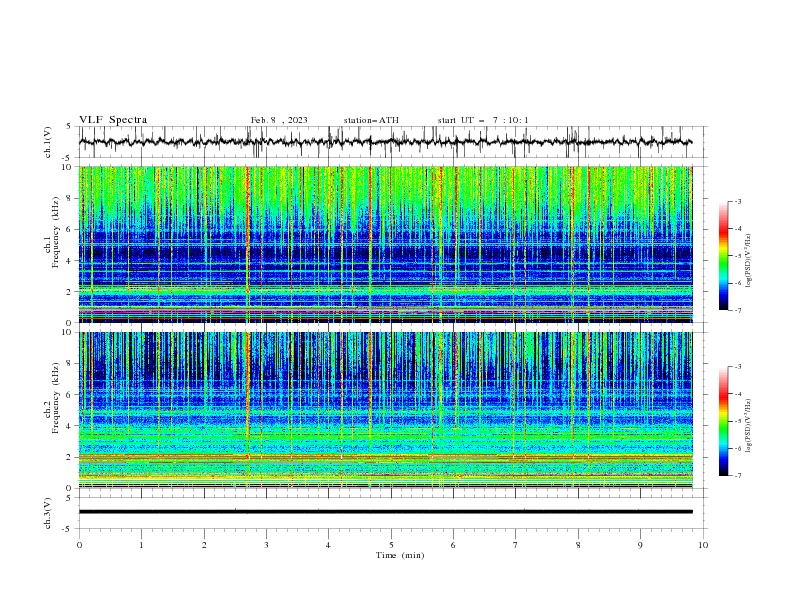Viewport: 792px width, 612px height.
Task: Click the "station=ATH" header label
Action: (371, 120)
